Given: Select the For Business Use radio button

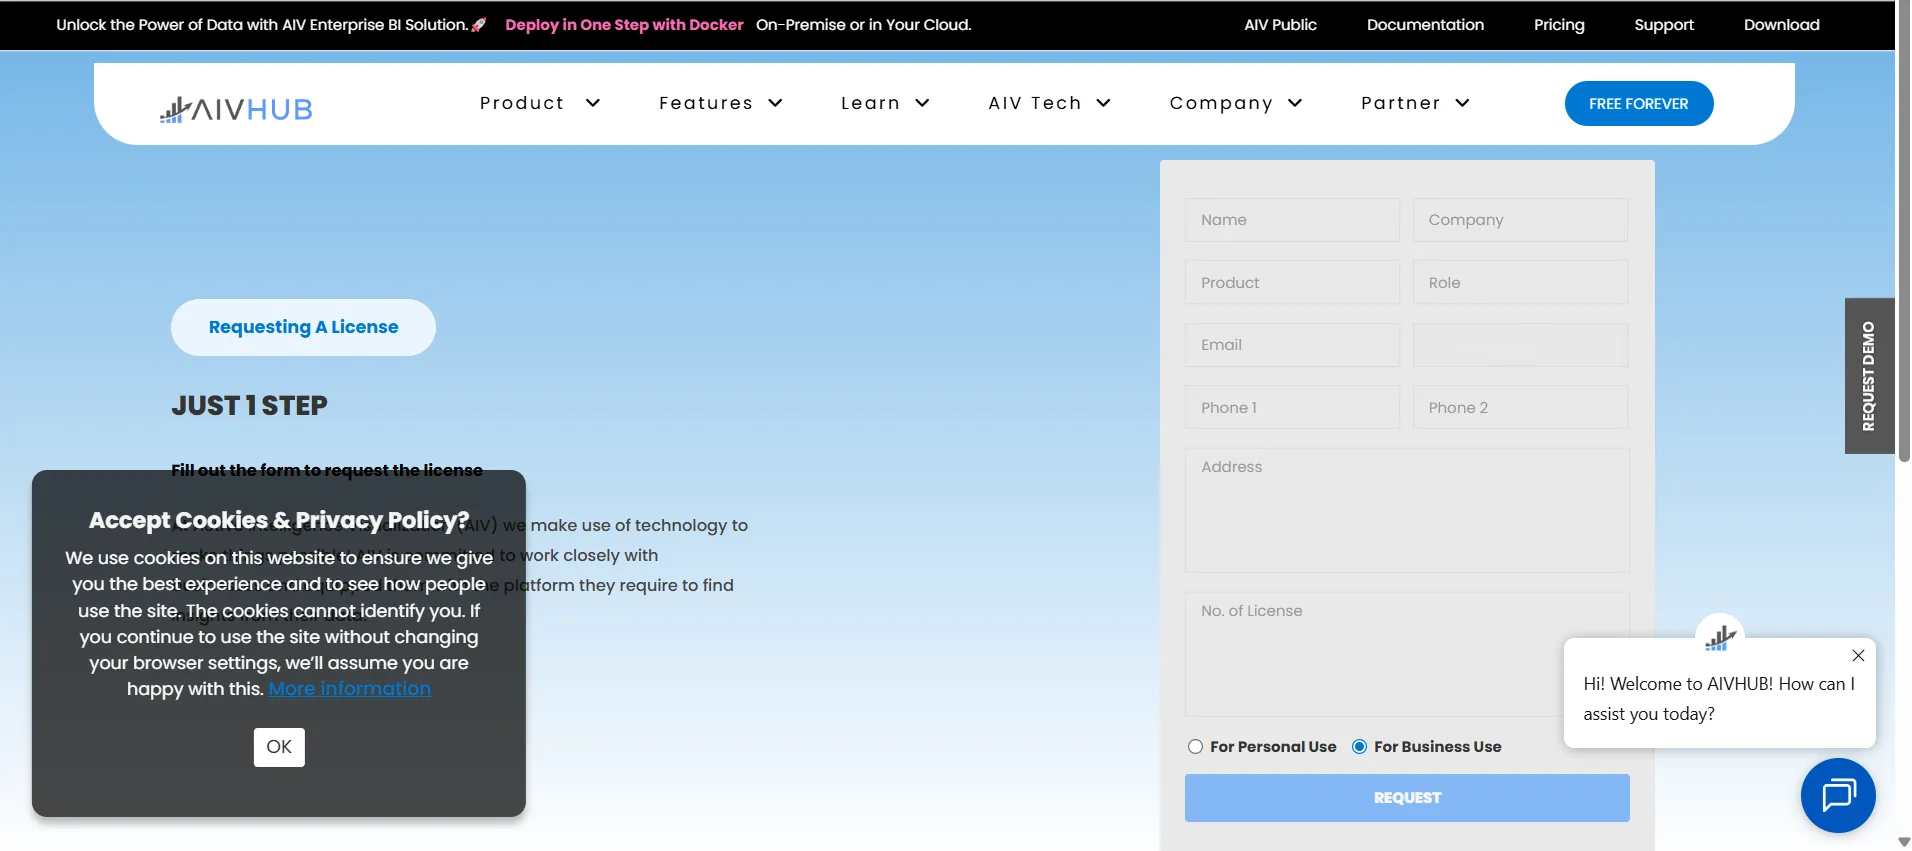Looking at the screenshot, I should (1359, 747).
